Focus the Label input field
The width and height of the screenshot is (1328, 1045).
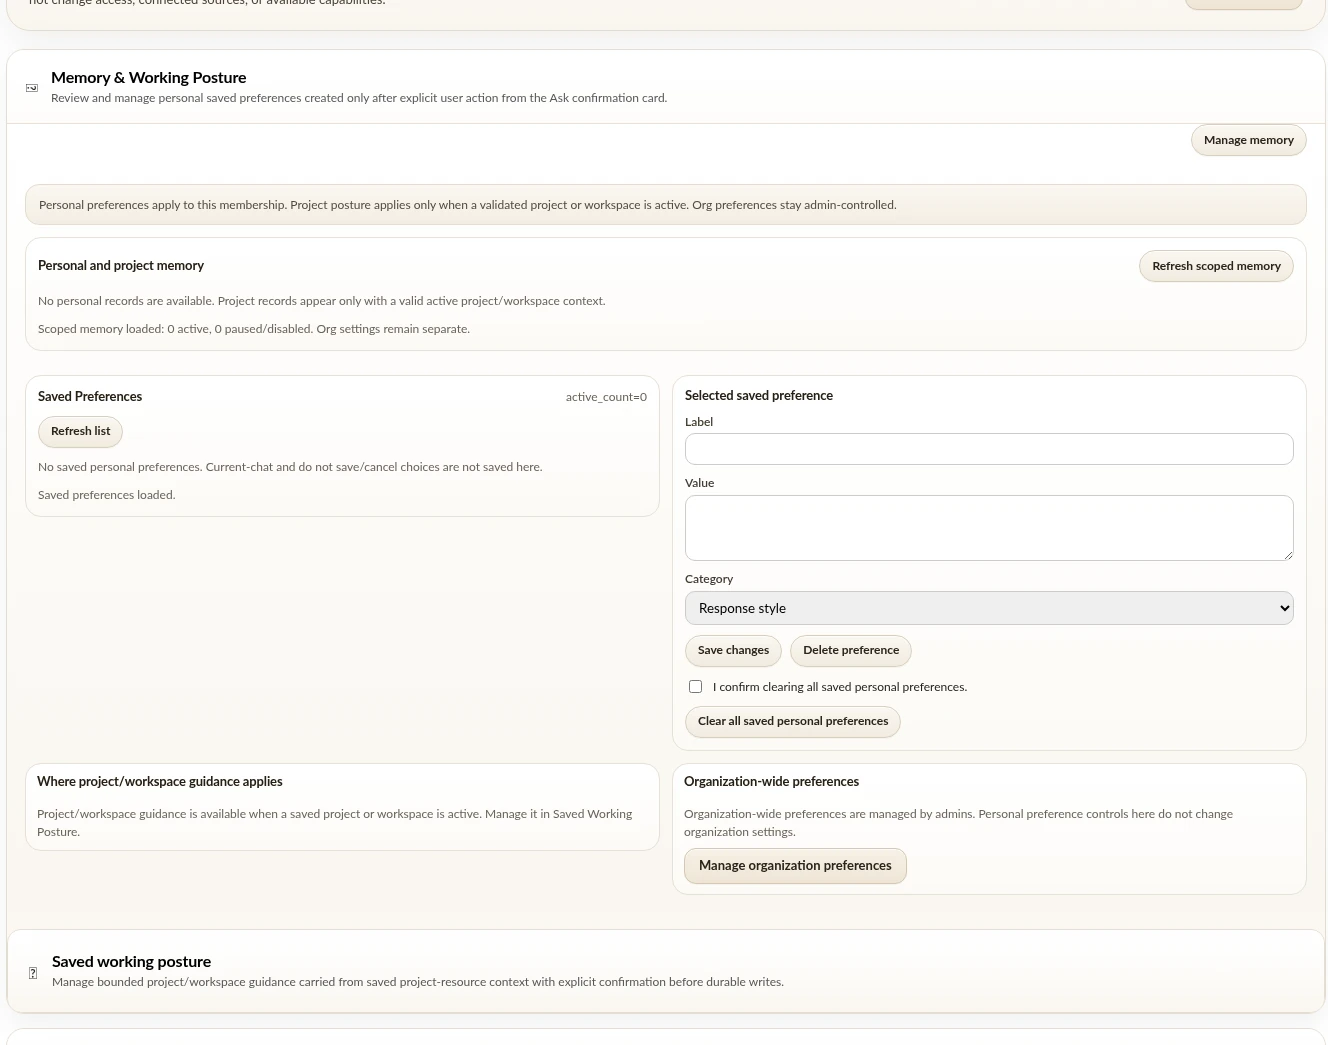989,449
